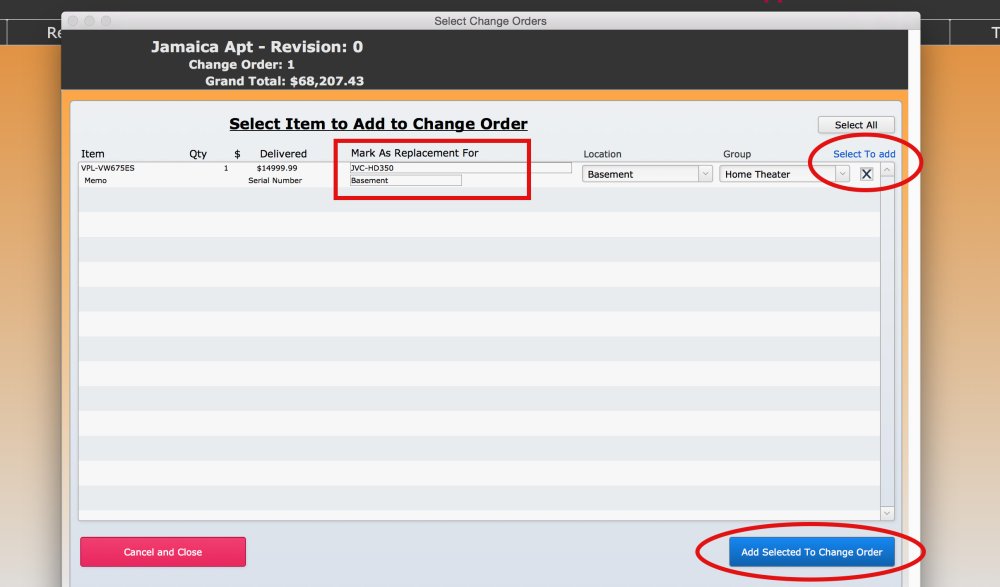This screenshot has width=1000, height=587.
Task: Click the Select All button
Action: pos(855,124)
